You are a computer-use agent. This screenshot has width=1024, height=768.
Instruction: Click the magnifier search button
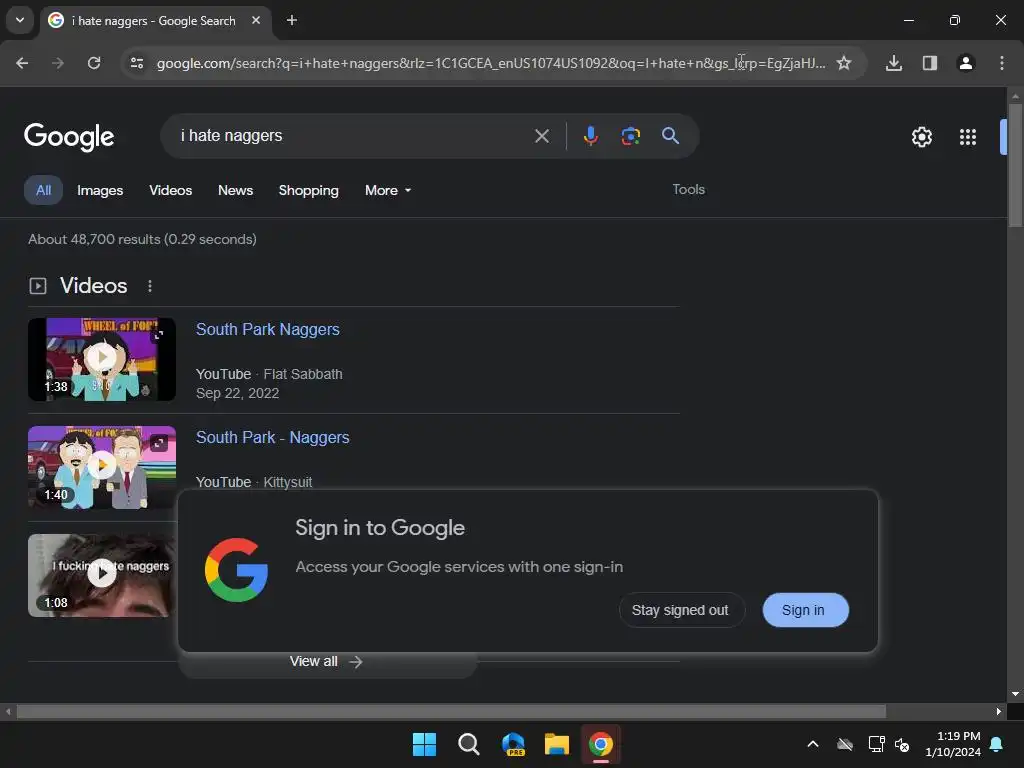(670, 136)
